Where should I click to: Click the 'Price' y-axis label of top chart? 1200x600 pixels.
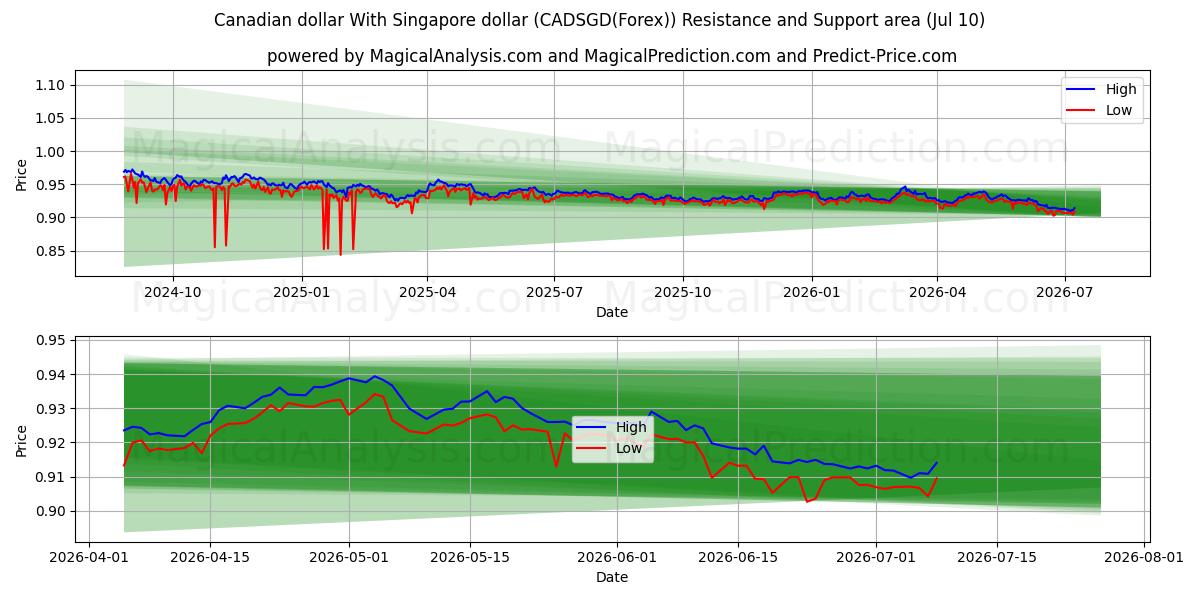click(22, 174)
